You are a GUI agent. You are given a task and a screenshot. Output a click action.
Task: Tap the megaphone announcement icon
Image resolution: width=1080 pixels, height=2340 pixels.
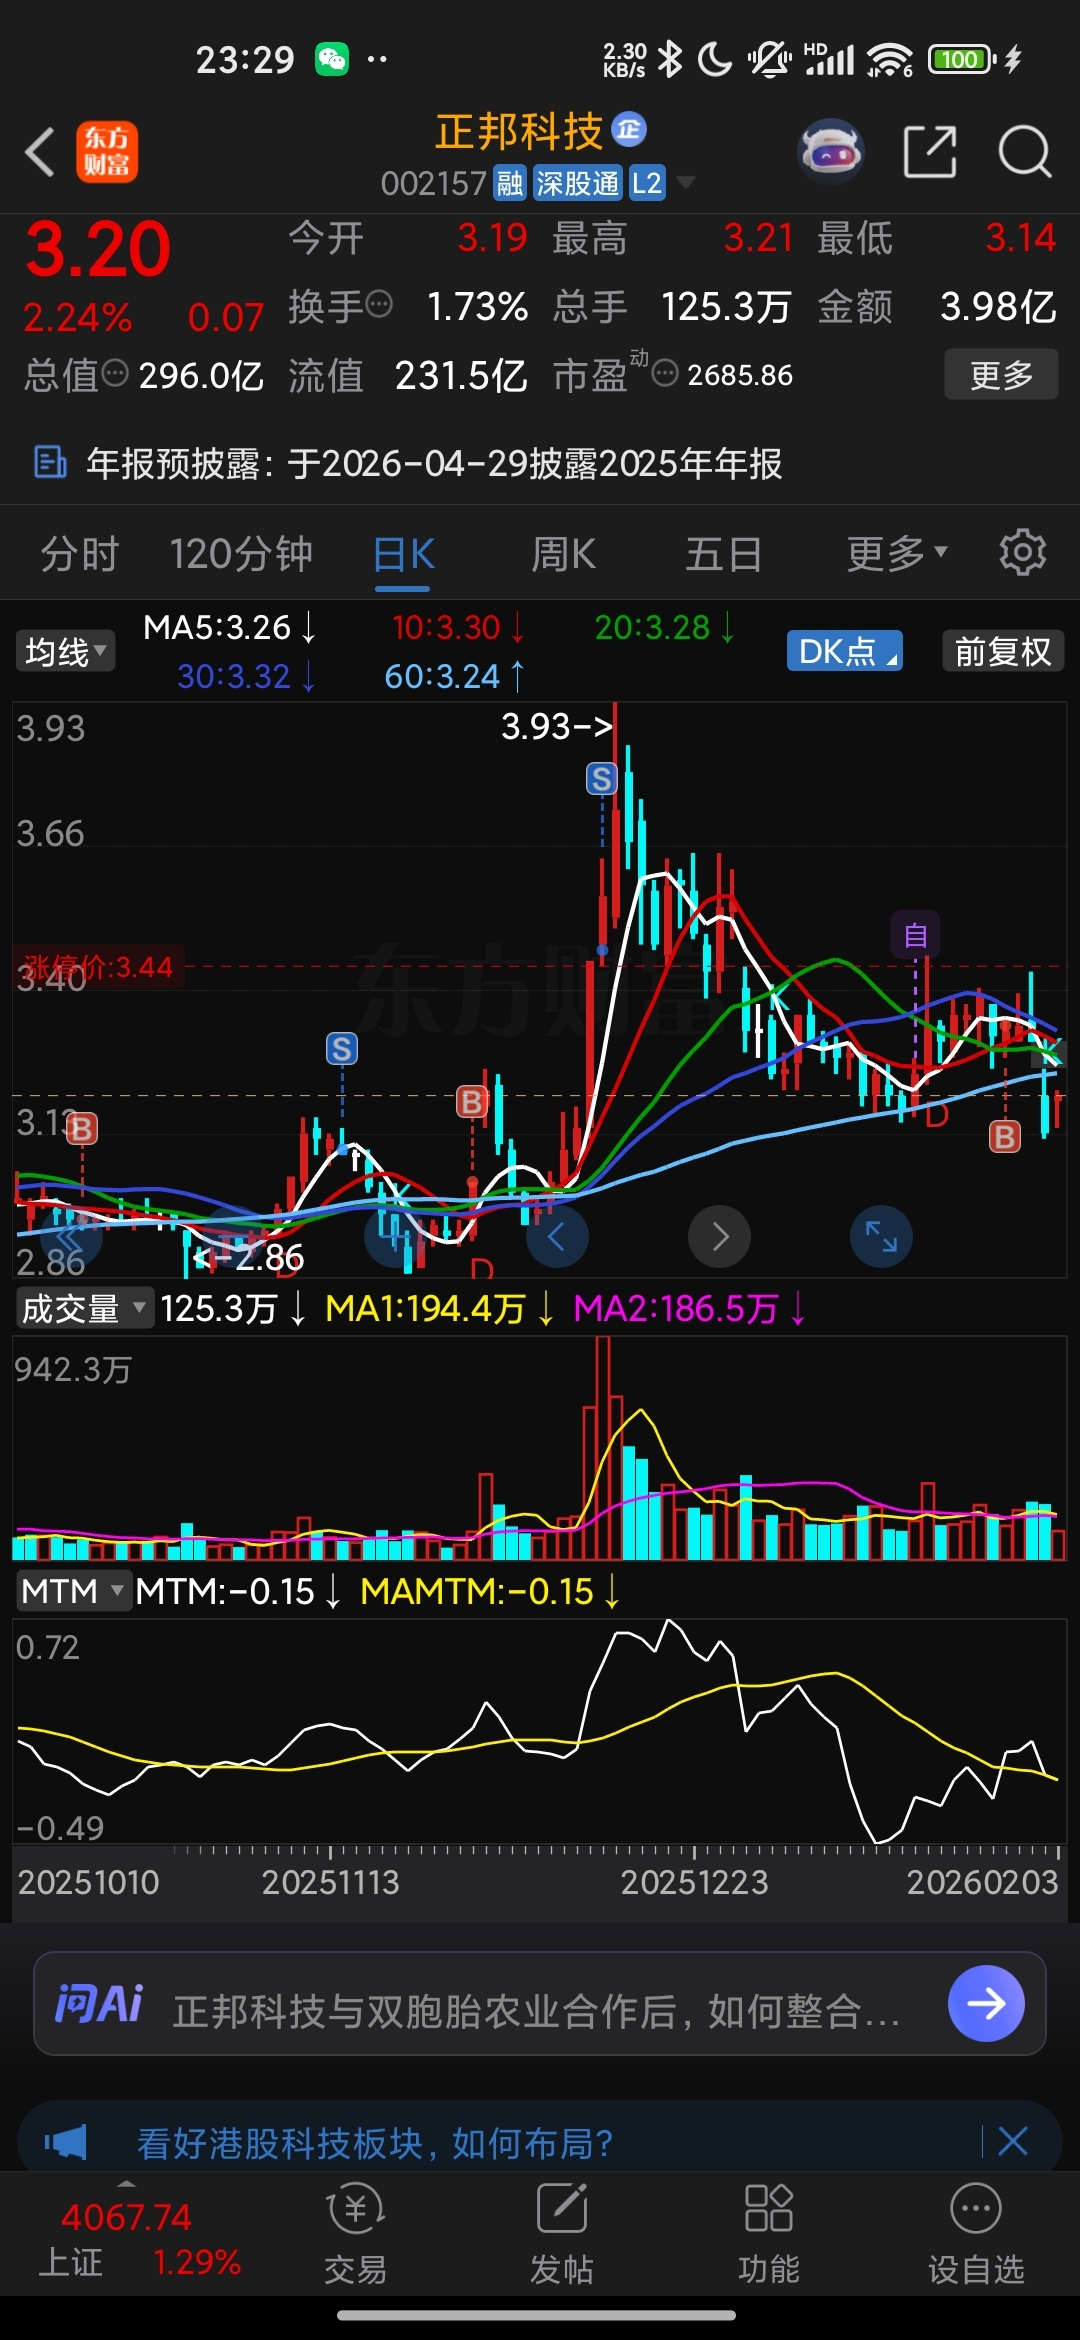(66, 2142)
